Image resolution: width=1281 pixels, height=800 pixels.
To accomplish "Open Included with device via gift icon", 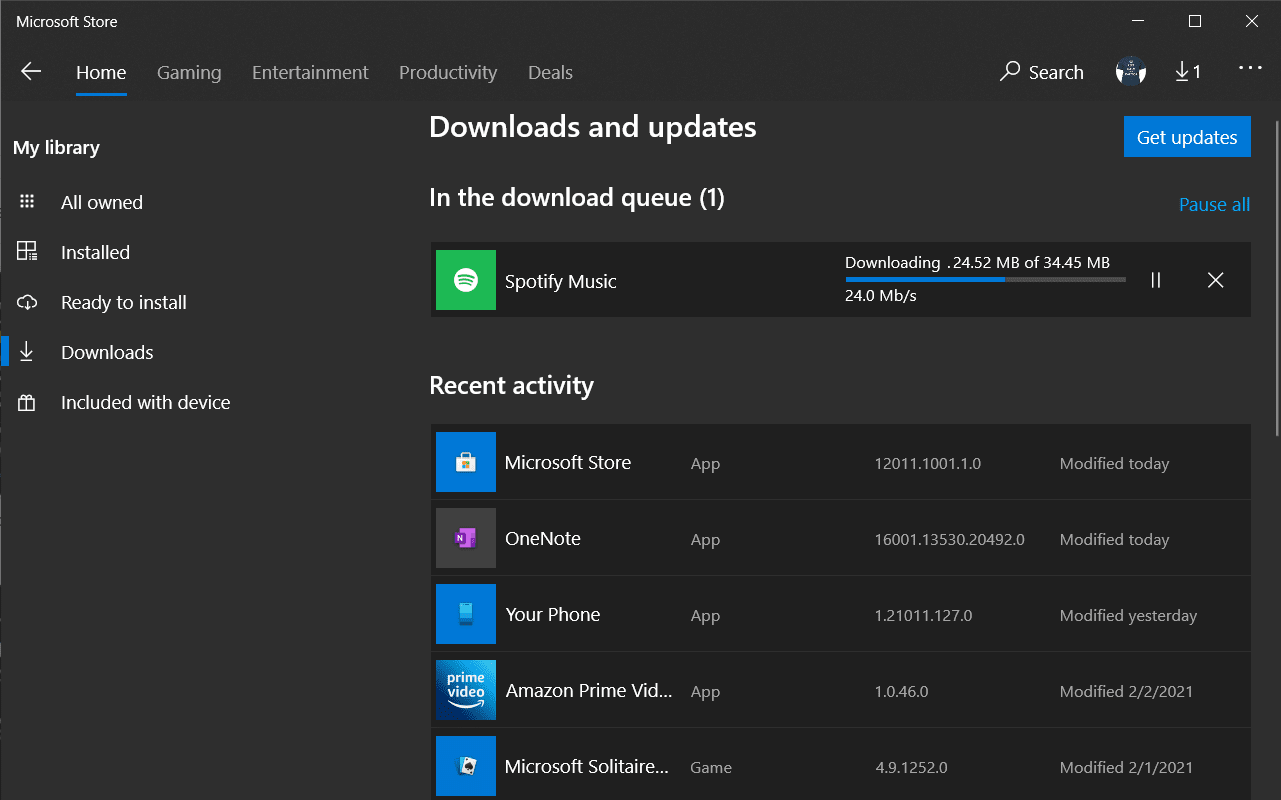I will click(x=27, y=401).
